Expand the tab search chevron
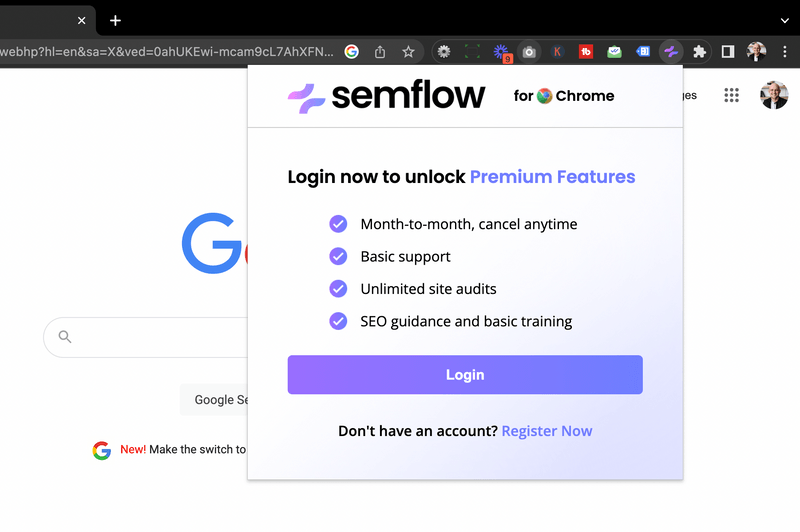 coord(785,20)
